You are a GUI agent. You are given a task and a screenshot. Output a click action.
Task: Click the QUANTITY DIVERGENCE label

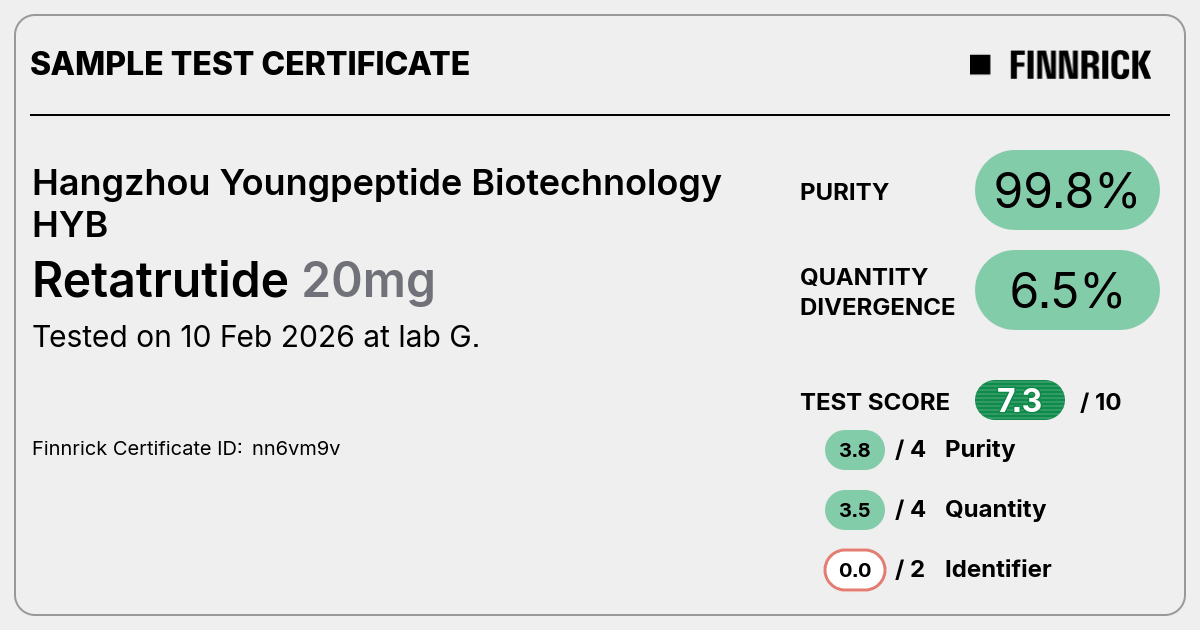tap(877, 291)
